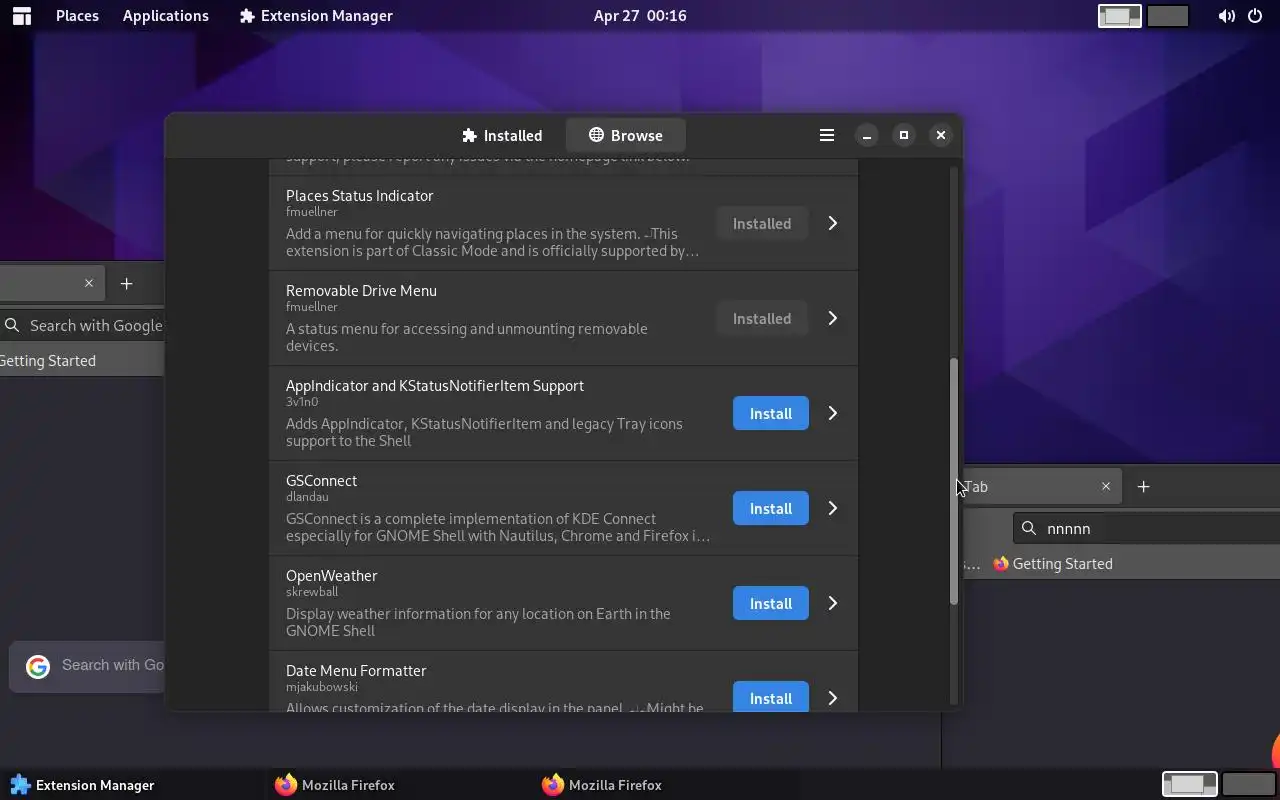
Task: Click author name dlandau under GSConnect
Action: (307, 497)
